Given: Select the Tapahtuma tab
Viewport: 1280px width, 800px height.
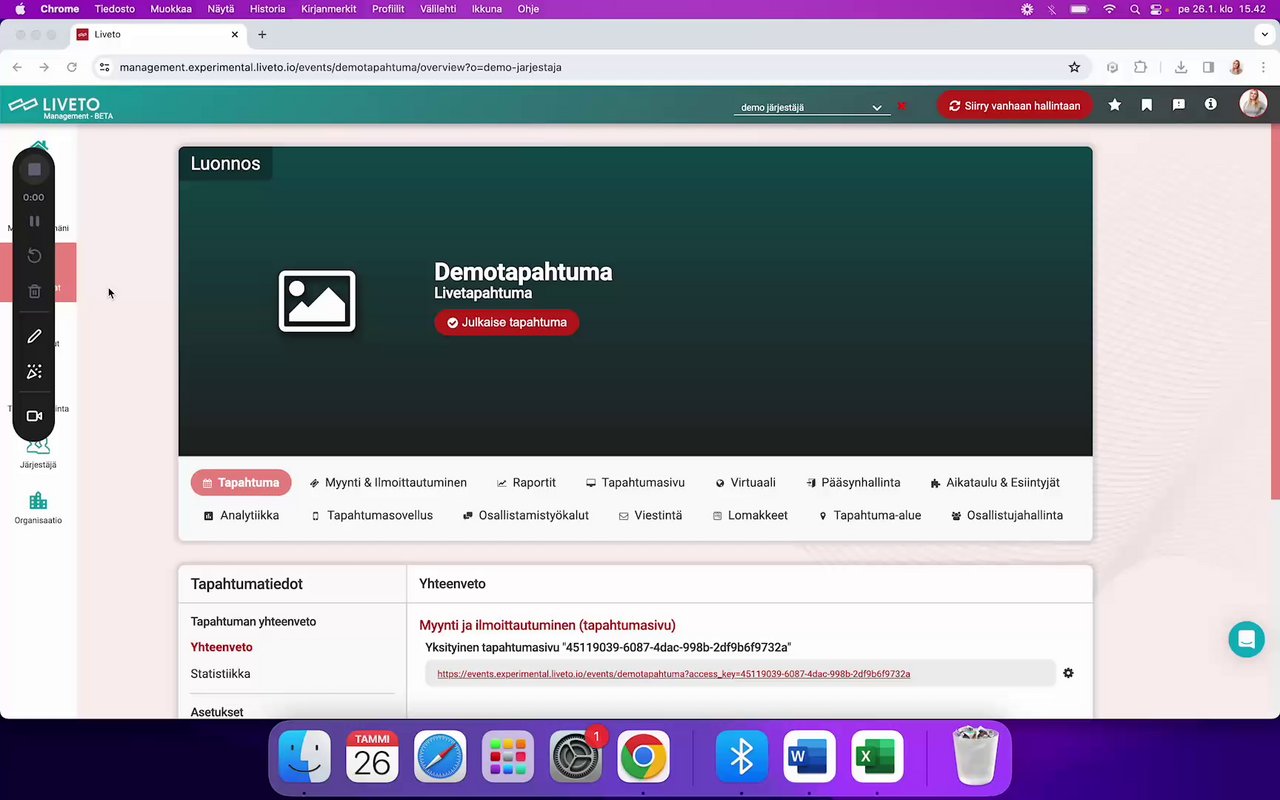Looking at the screenshot, I should (241, 482).
